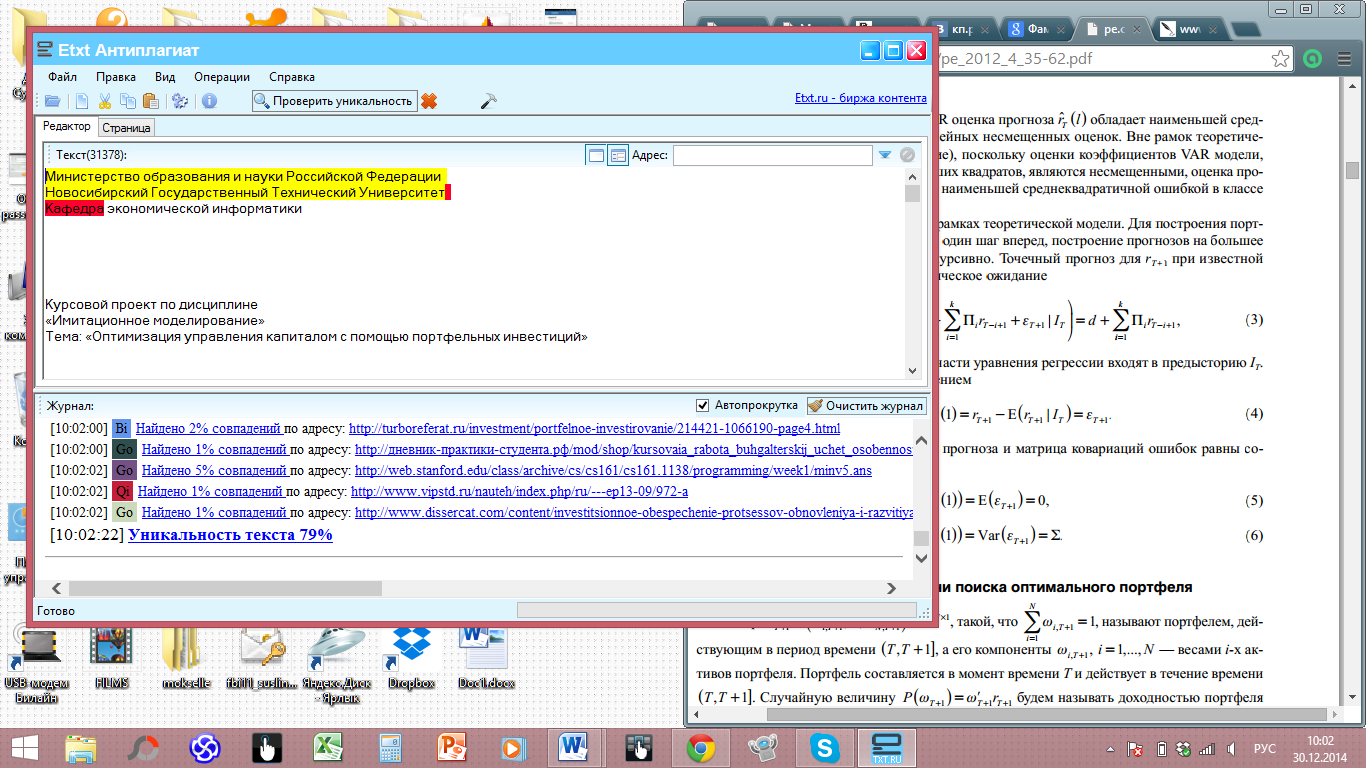The image size is (1366, 768).
Task: Click the New document icon in Etxt toolbar
Action: pos(82,101)
